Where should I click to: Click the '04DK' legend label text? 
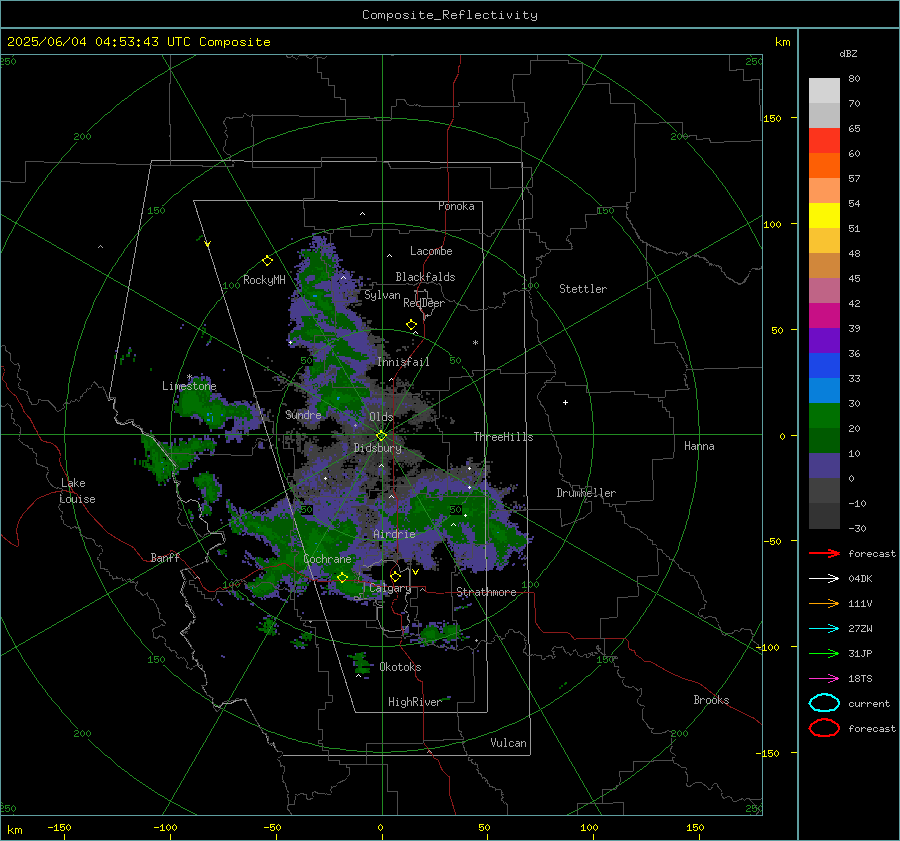(860, 578)
